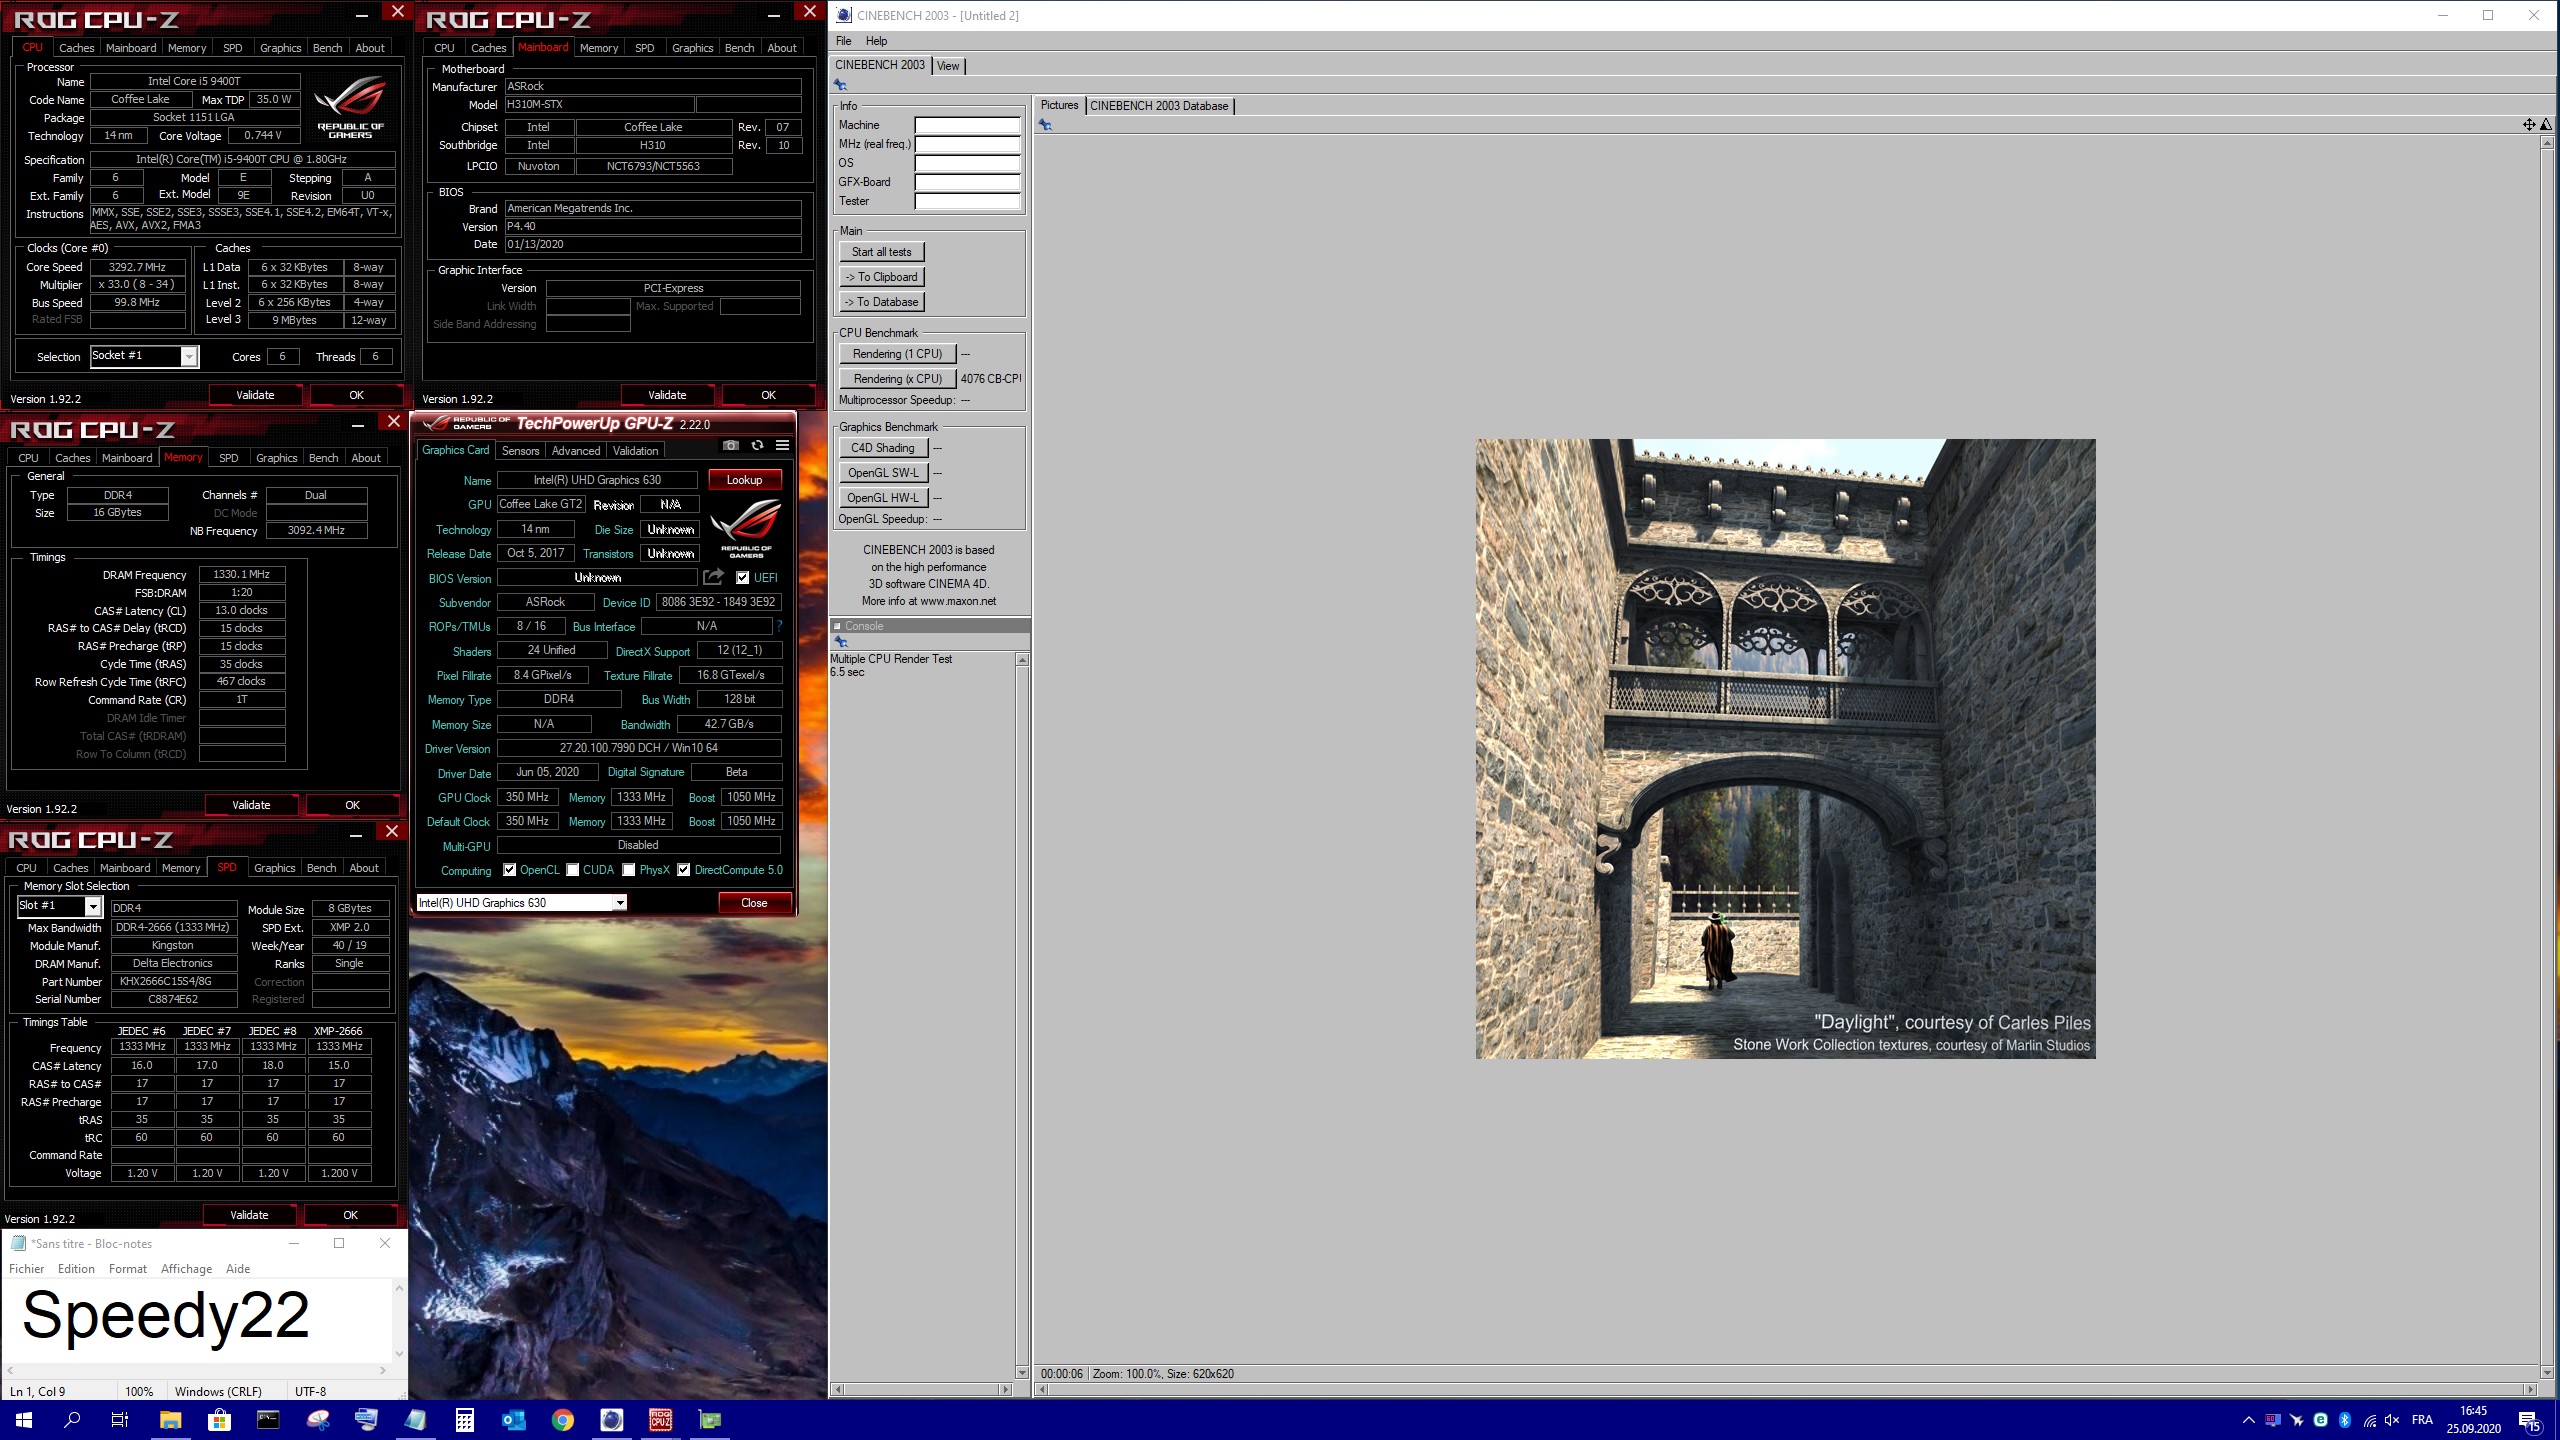Switch to GPU-Z via the taskbar card icon
Image resolution: width=2560 pixels, height=1440 pixels.
(x=709, y=1420)
